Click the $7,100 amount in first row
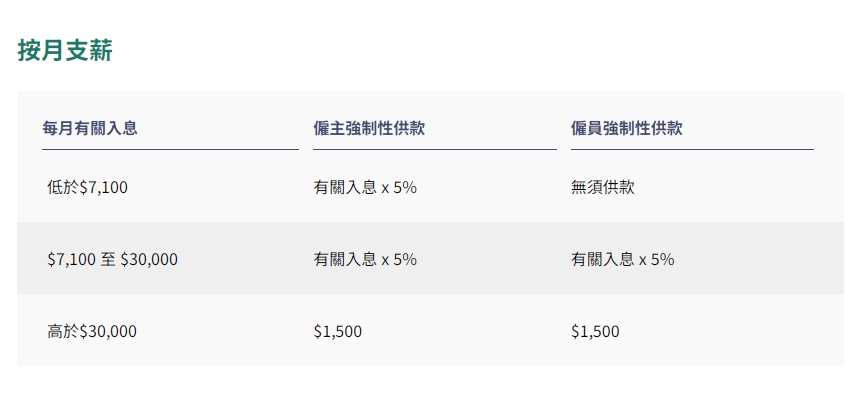860x400 pixels. pyautogui.click(x=104, y=188)
